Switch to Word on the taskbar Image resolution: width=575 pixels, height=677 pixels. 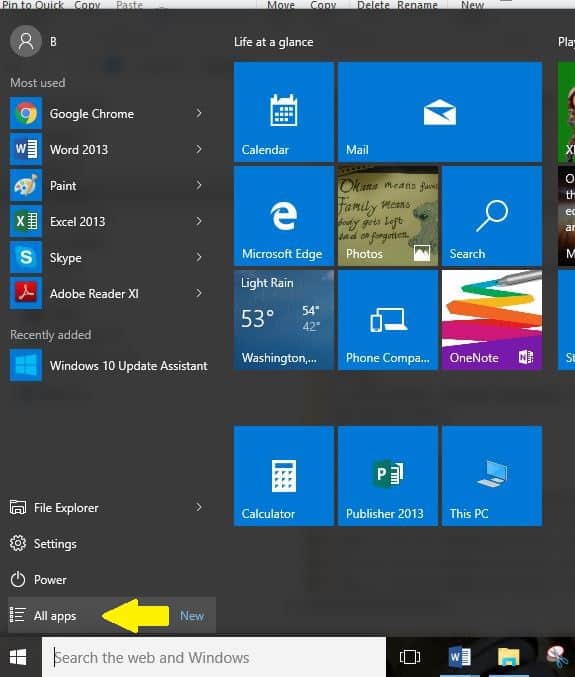pos(459,657)
